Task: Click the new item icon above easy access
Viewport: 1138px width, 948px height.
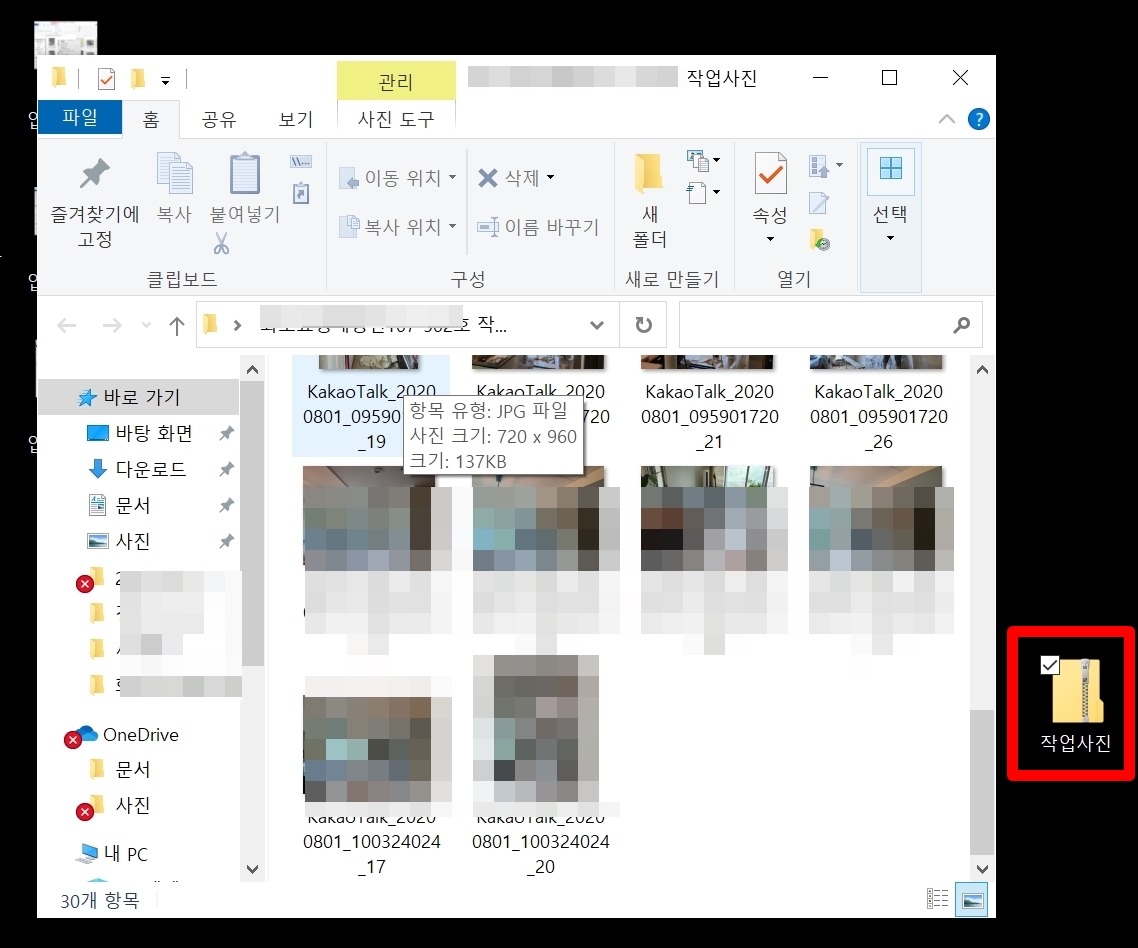Action: click(x=703, y=160)
